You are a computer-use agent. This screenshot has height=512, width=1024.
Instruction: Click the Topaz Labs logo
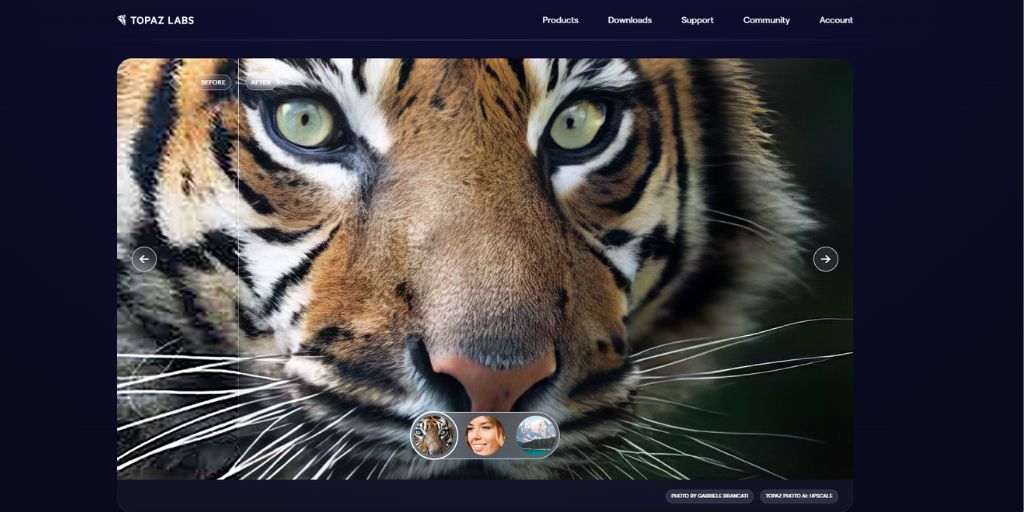pyautogui.click(x=155, y=20)
